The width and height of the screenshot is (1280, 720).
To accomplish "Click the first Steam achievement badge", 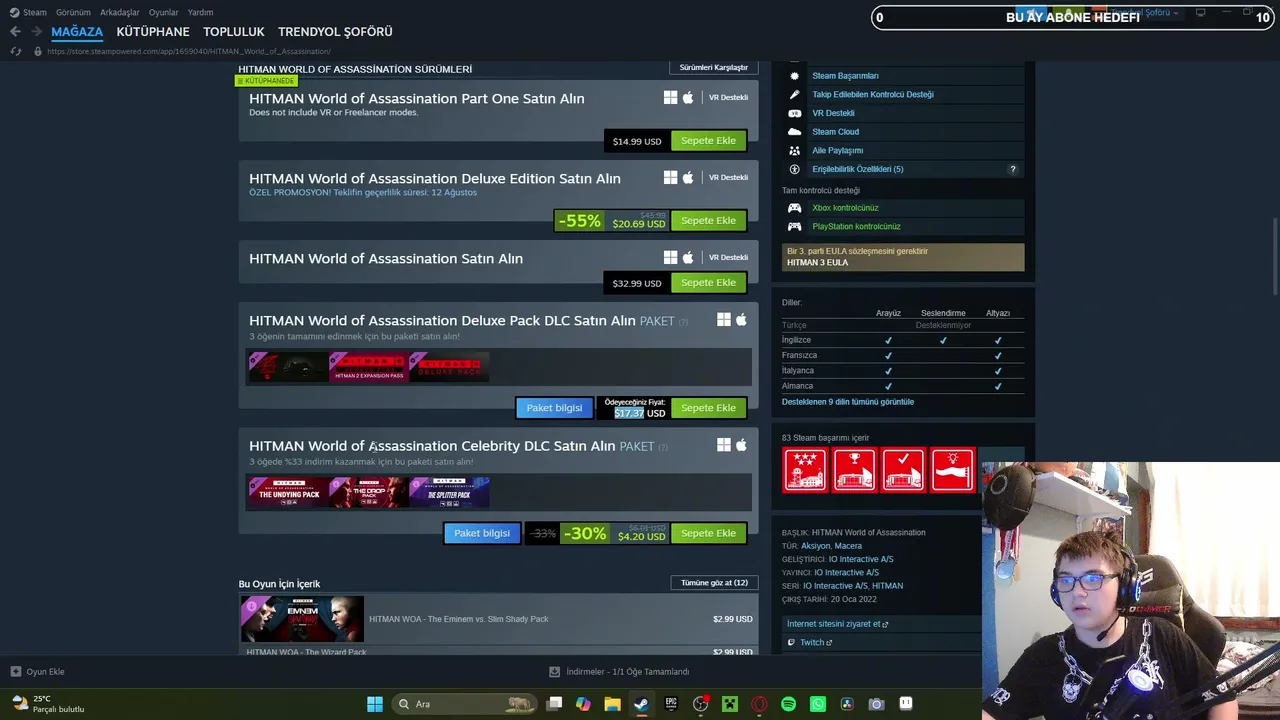I will coord(805,470).
